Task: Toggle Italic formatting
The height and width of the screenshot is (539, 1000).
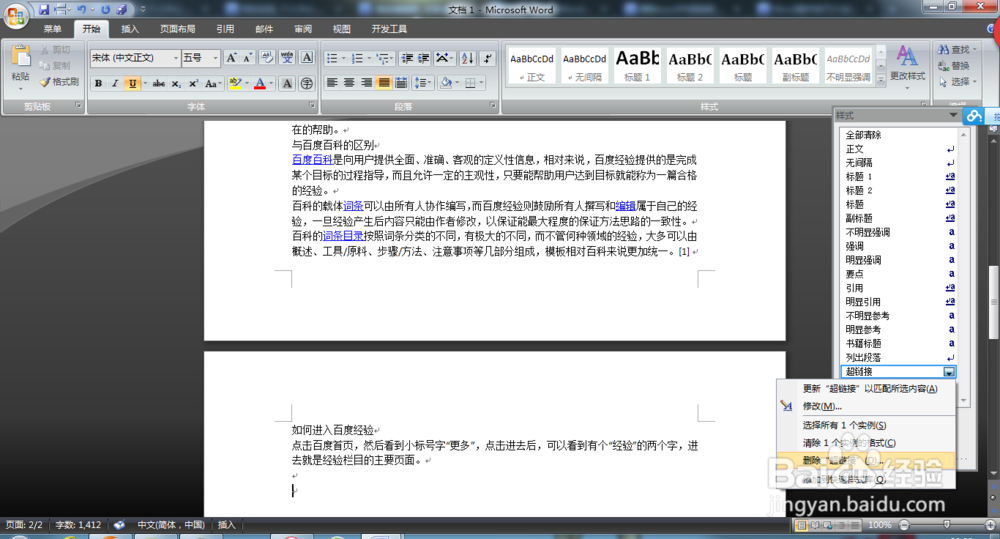Action: point(115,84)
